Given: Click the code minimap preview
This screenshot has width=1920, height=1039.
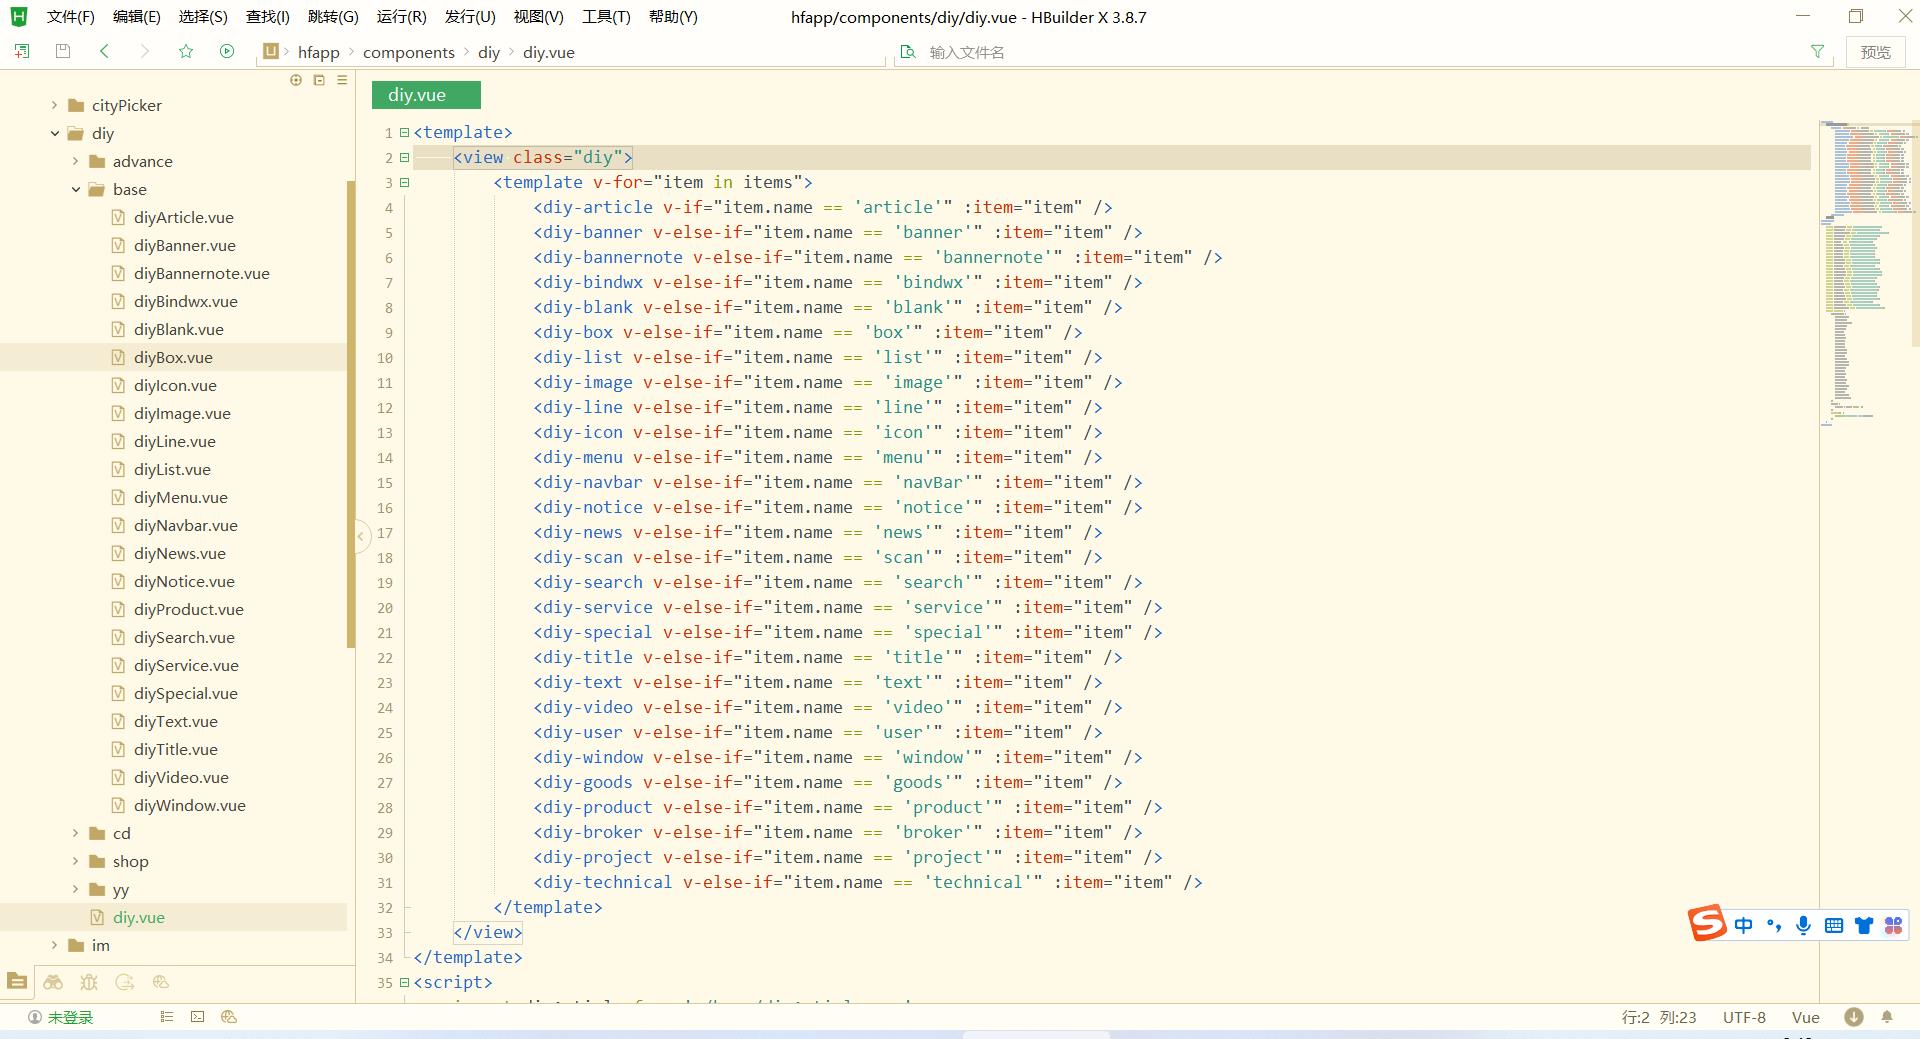Looking at the screenshot, I should coord(1865,275).
